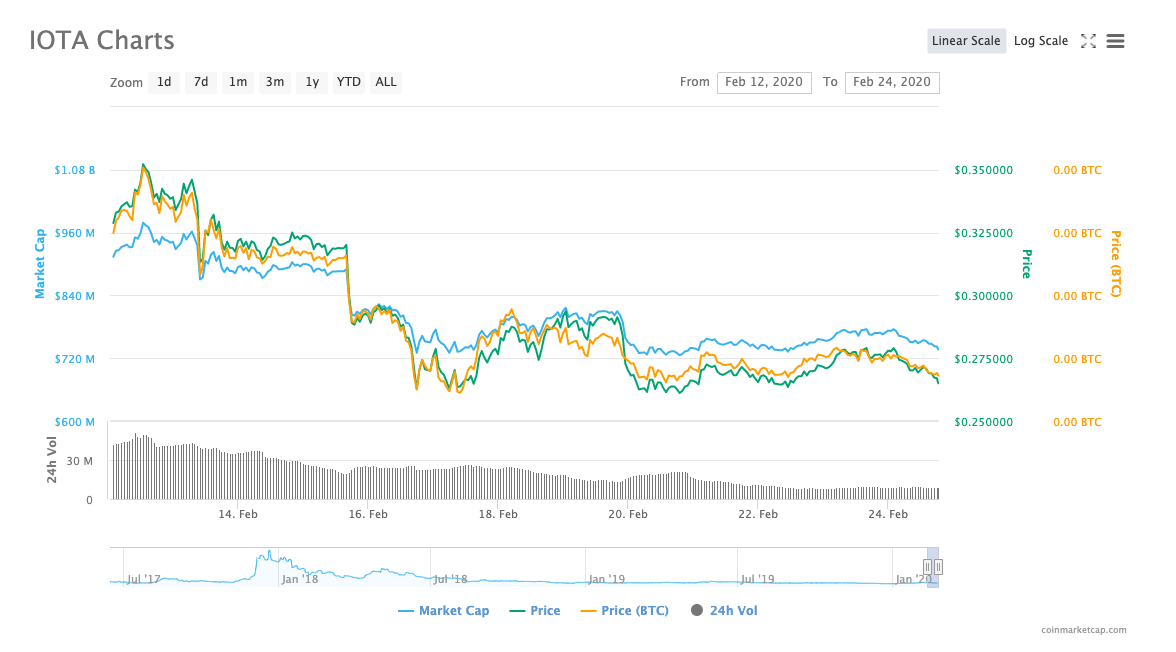Open the chart hamburger menu icon

point(1115,41)
